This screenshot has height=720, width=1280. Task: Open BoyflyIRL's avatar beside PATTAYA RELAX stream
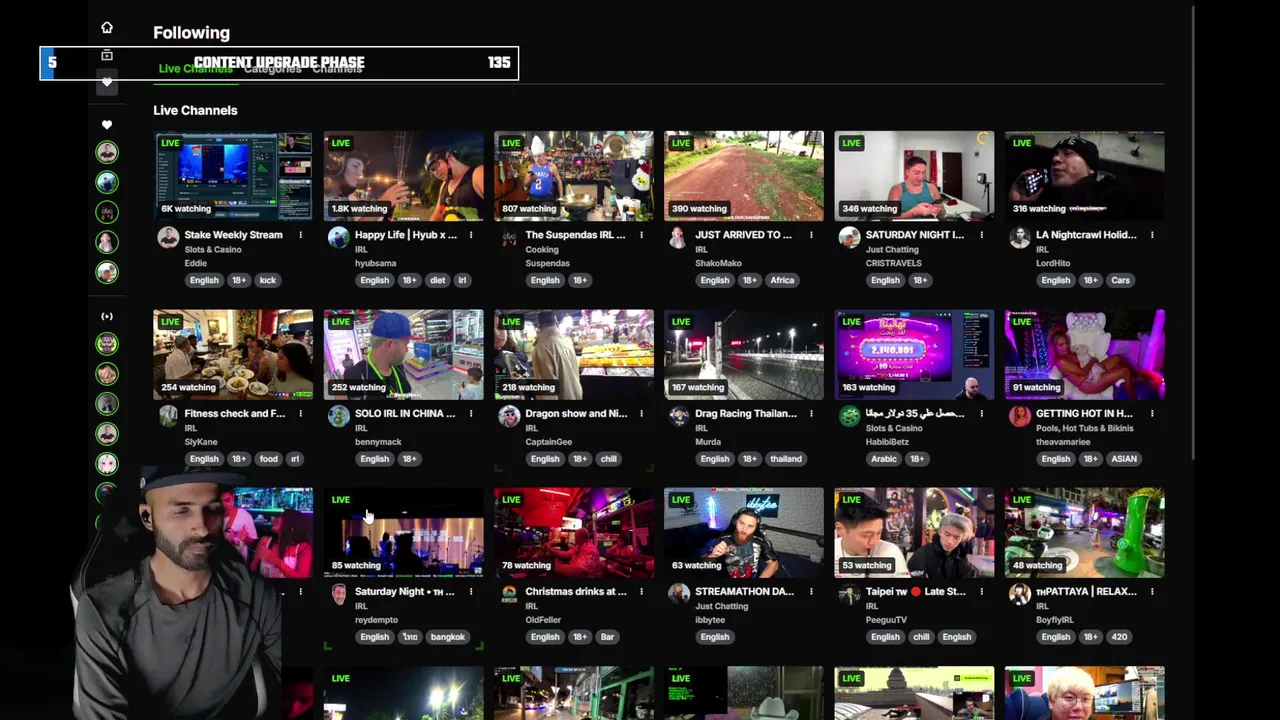1019,594
